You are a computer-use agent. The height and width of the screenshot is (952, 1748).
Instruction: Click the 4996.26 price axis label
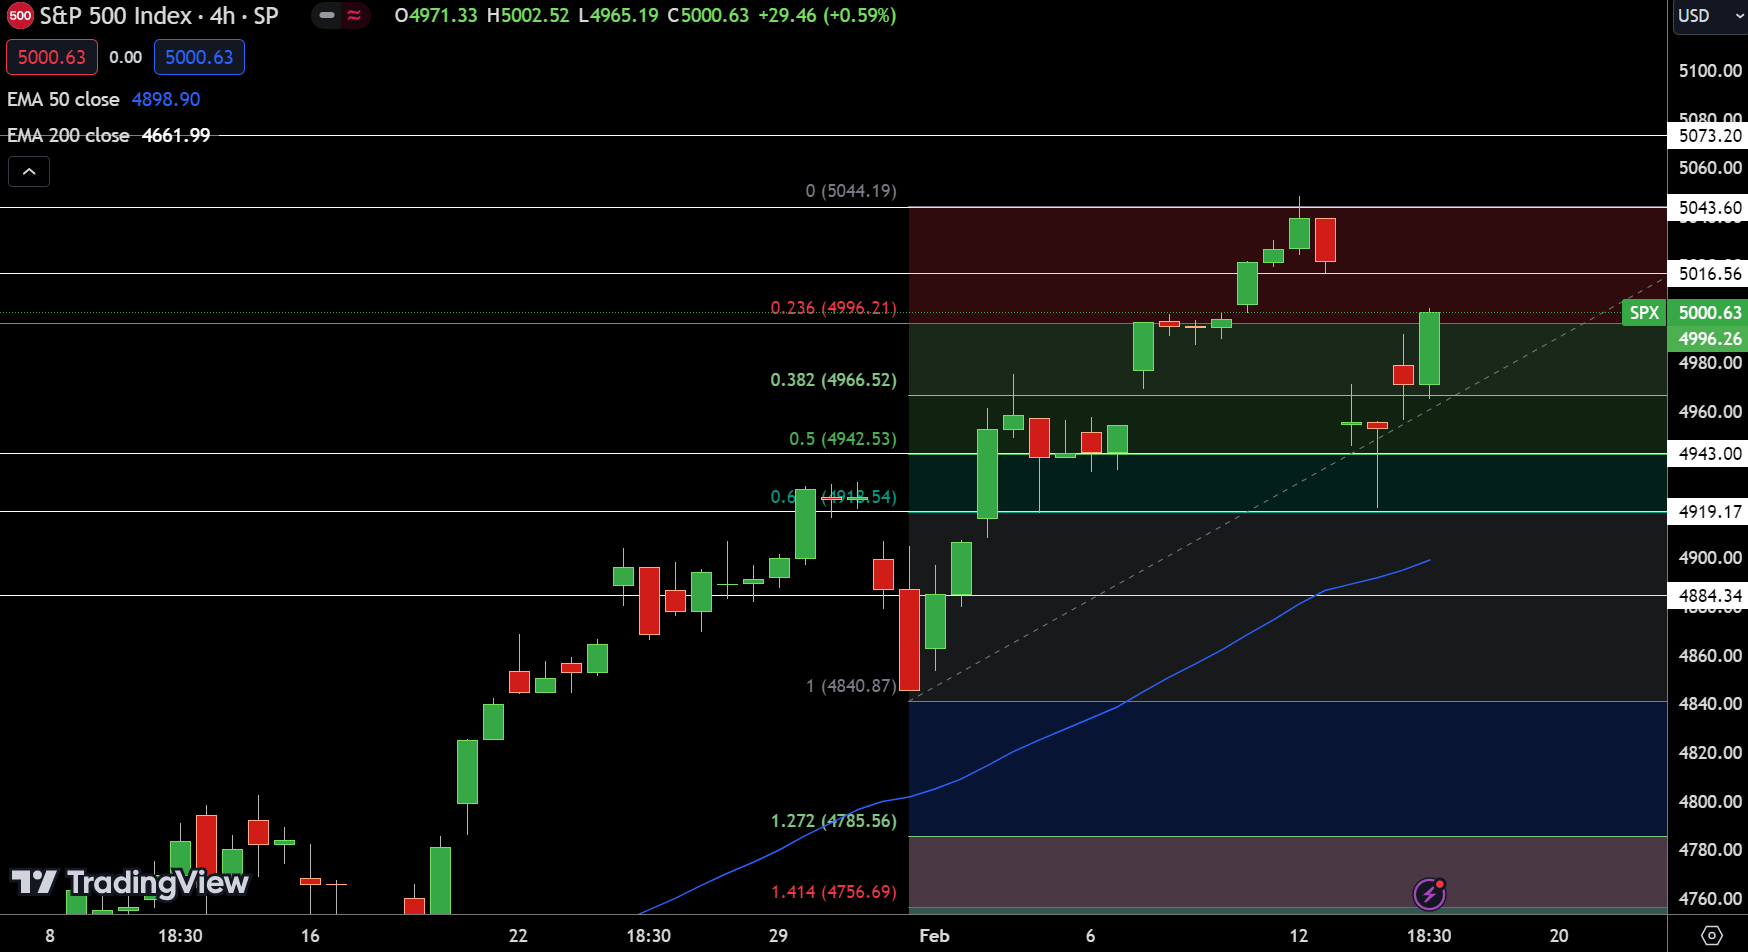point(1709,338)
